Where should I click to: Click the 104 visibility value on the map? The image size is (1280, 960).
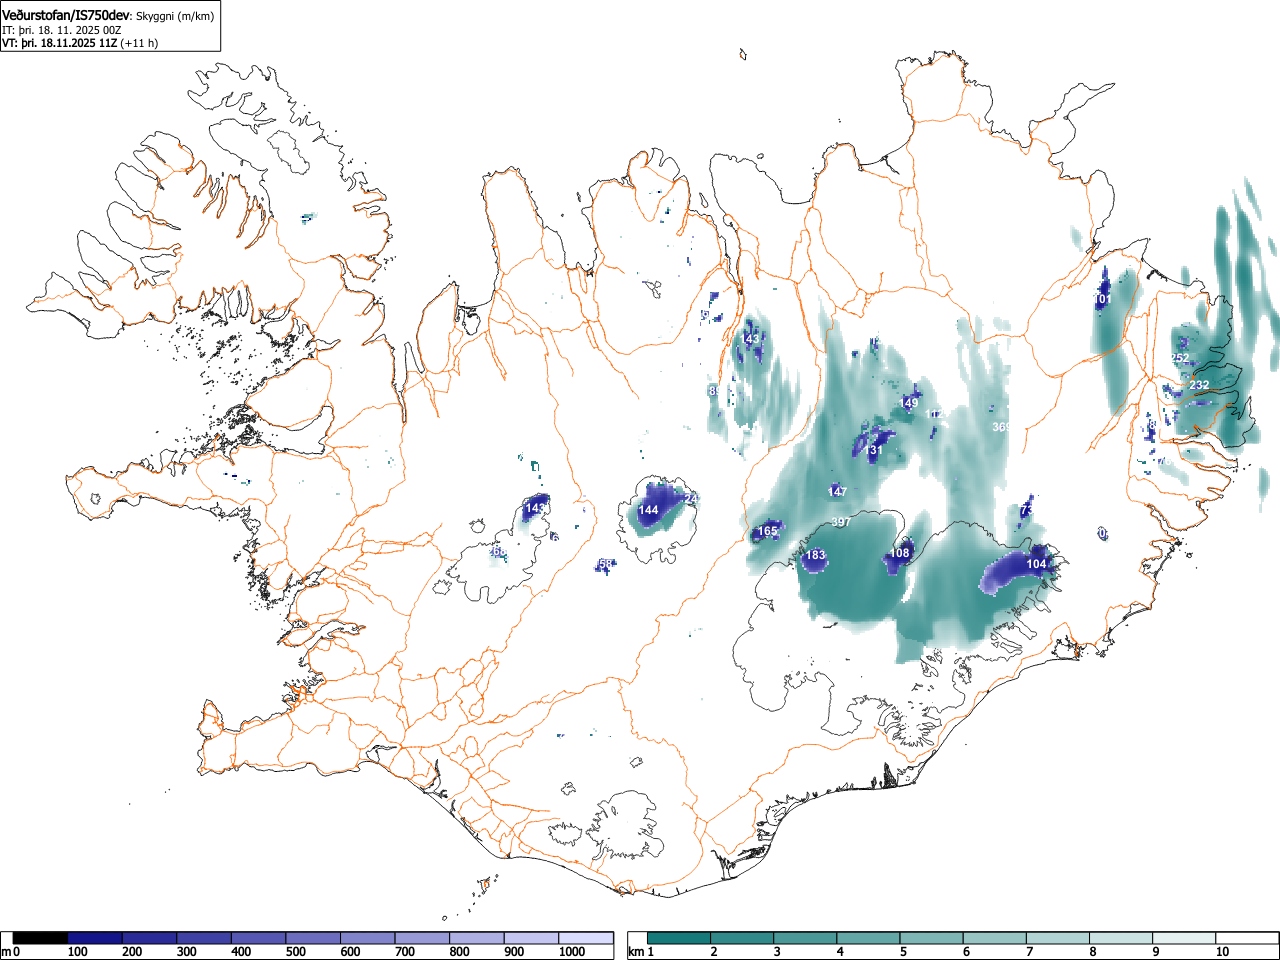[x=1037, y=564]
